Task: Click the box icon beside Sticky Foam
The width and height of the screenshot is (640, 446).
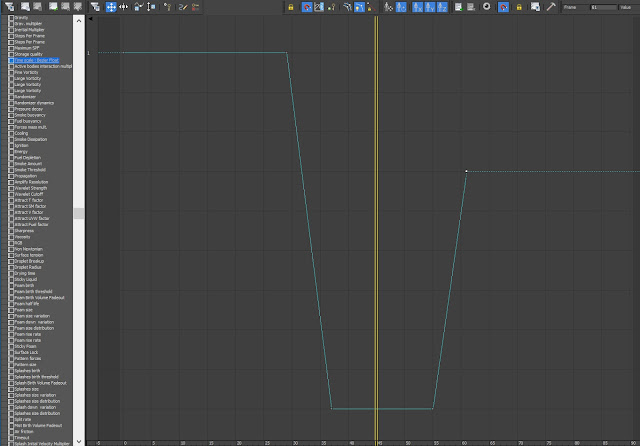Action: 11,346
